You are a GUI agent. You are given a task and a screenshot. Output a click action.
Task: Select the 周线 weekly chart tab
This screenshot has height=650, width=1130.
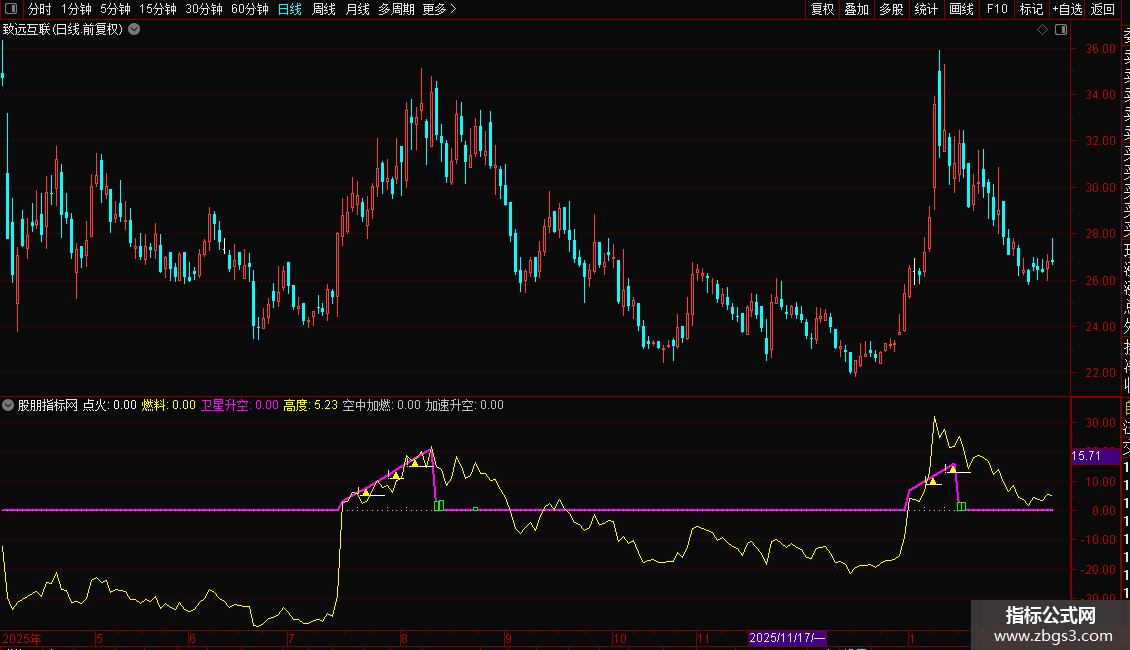point(324,10)
